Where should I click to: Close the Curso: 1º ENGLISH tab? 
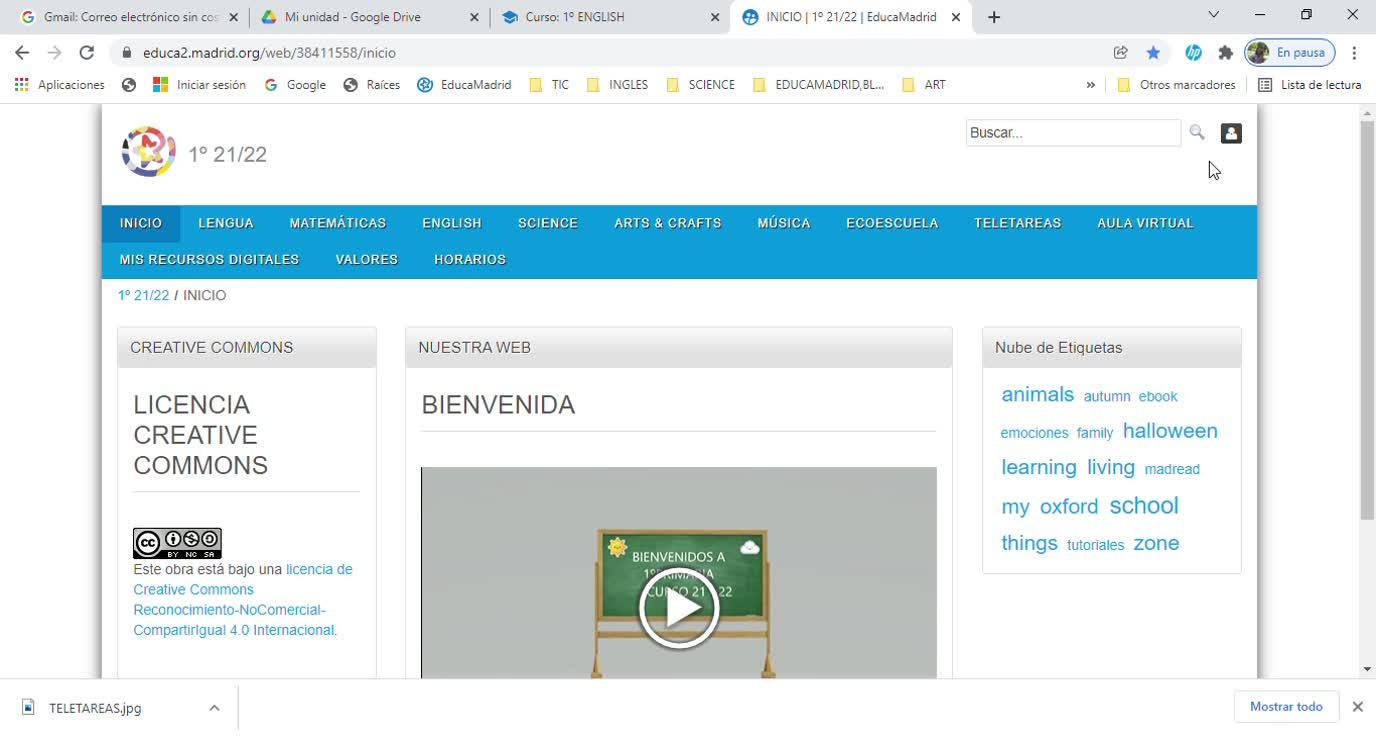(715, 17)
